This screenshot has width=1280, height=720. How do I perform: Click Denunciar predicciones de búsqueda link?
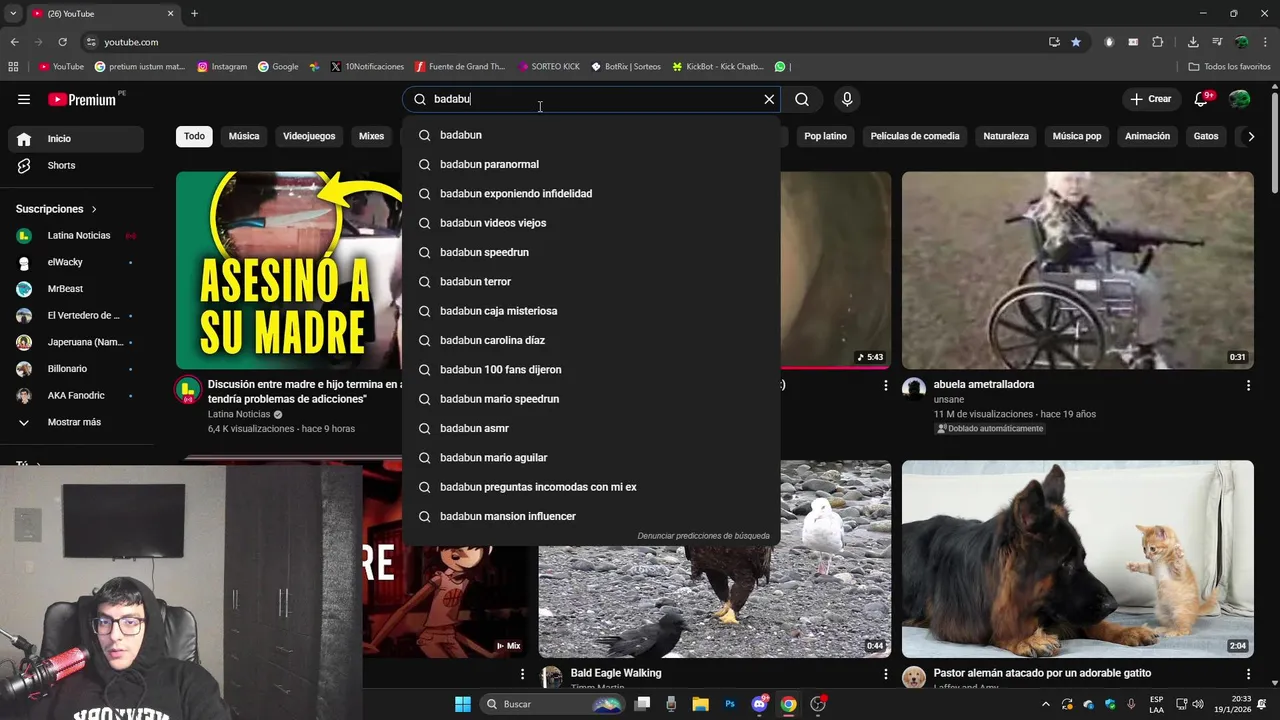[x=703, y=536]
